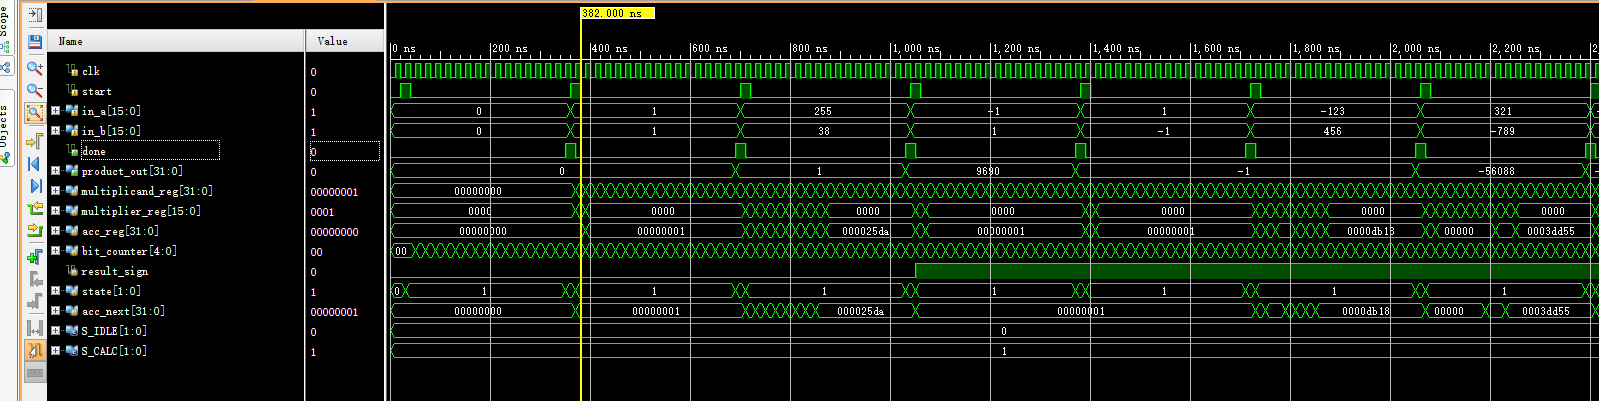
Task: Click the -789 segment in in_b waveform
Action: [1503, 131]
